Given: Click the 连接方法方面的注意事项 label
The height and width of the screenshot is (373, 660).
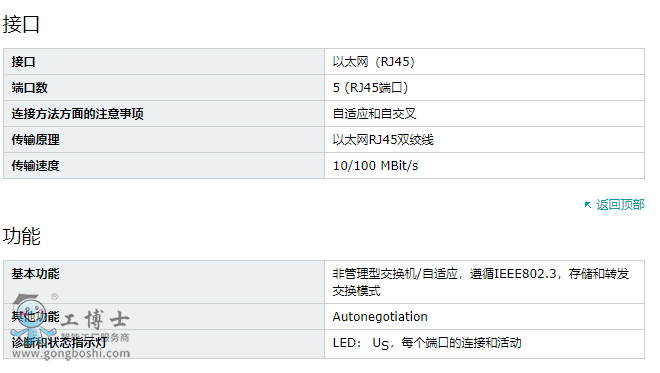Looking at the screenshot, I should pyautogui.click(x=77, y=114).
